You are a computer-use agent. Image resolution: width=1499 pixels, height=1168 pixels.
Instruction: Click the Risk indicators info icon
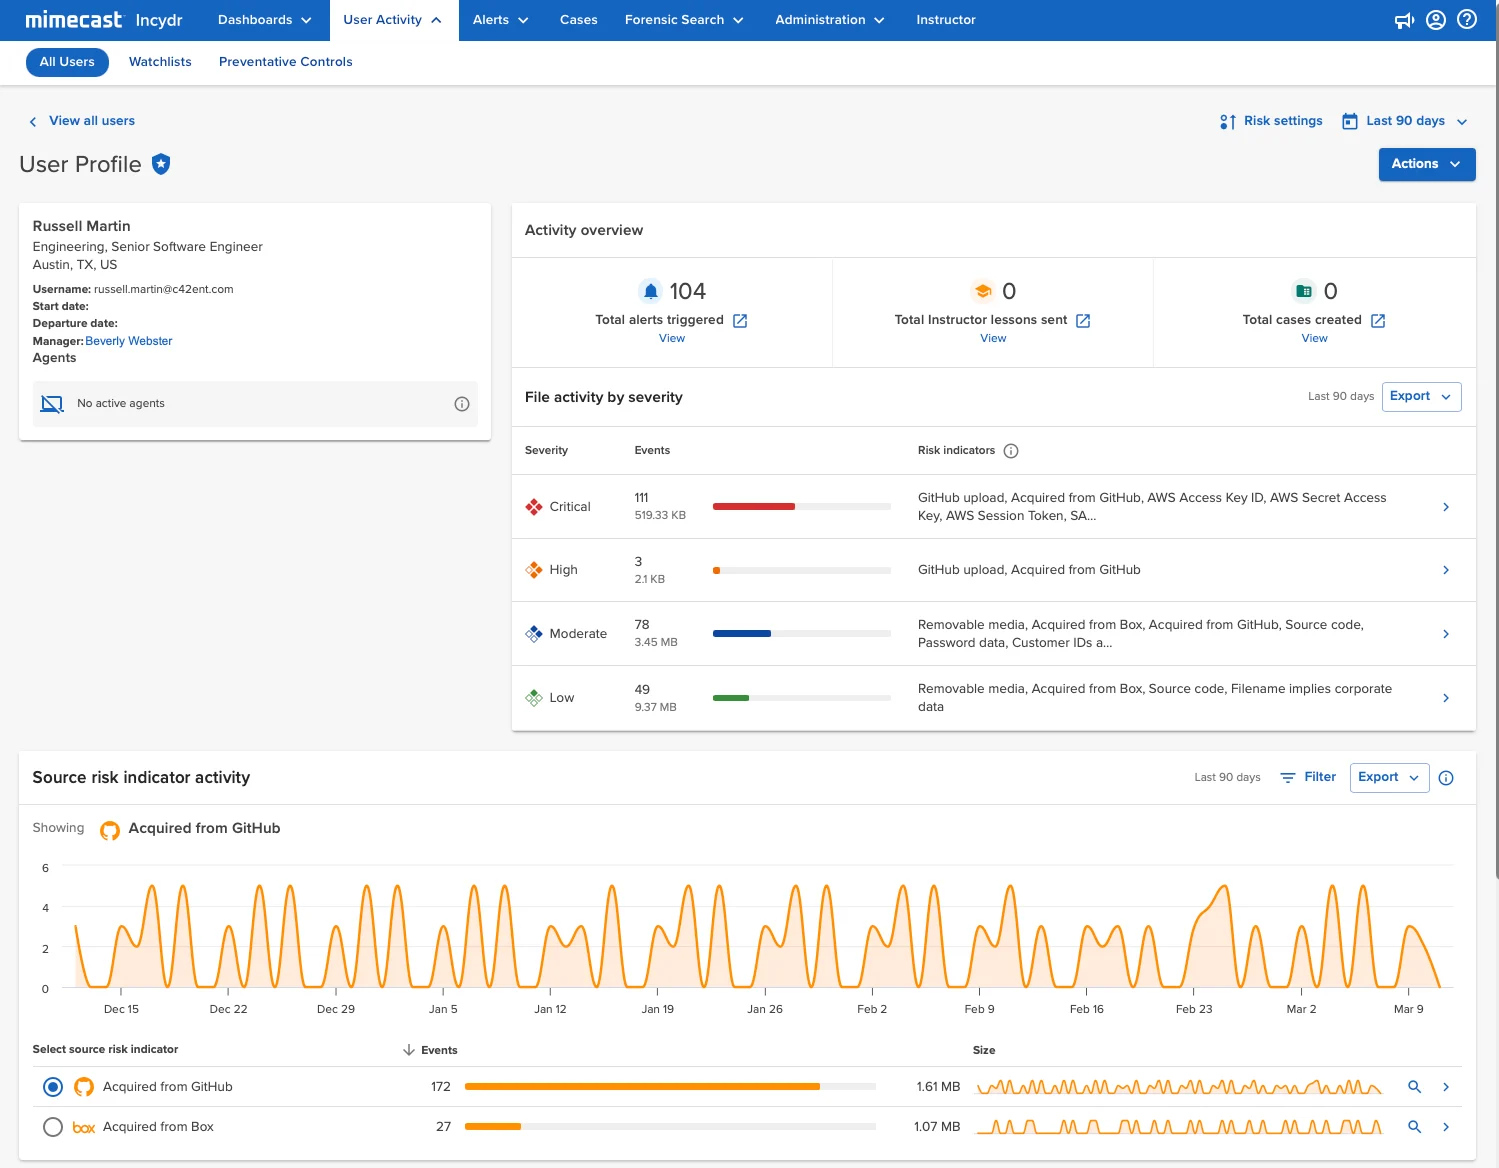[x=1011, y=451]
